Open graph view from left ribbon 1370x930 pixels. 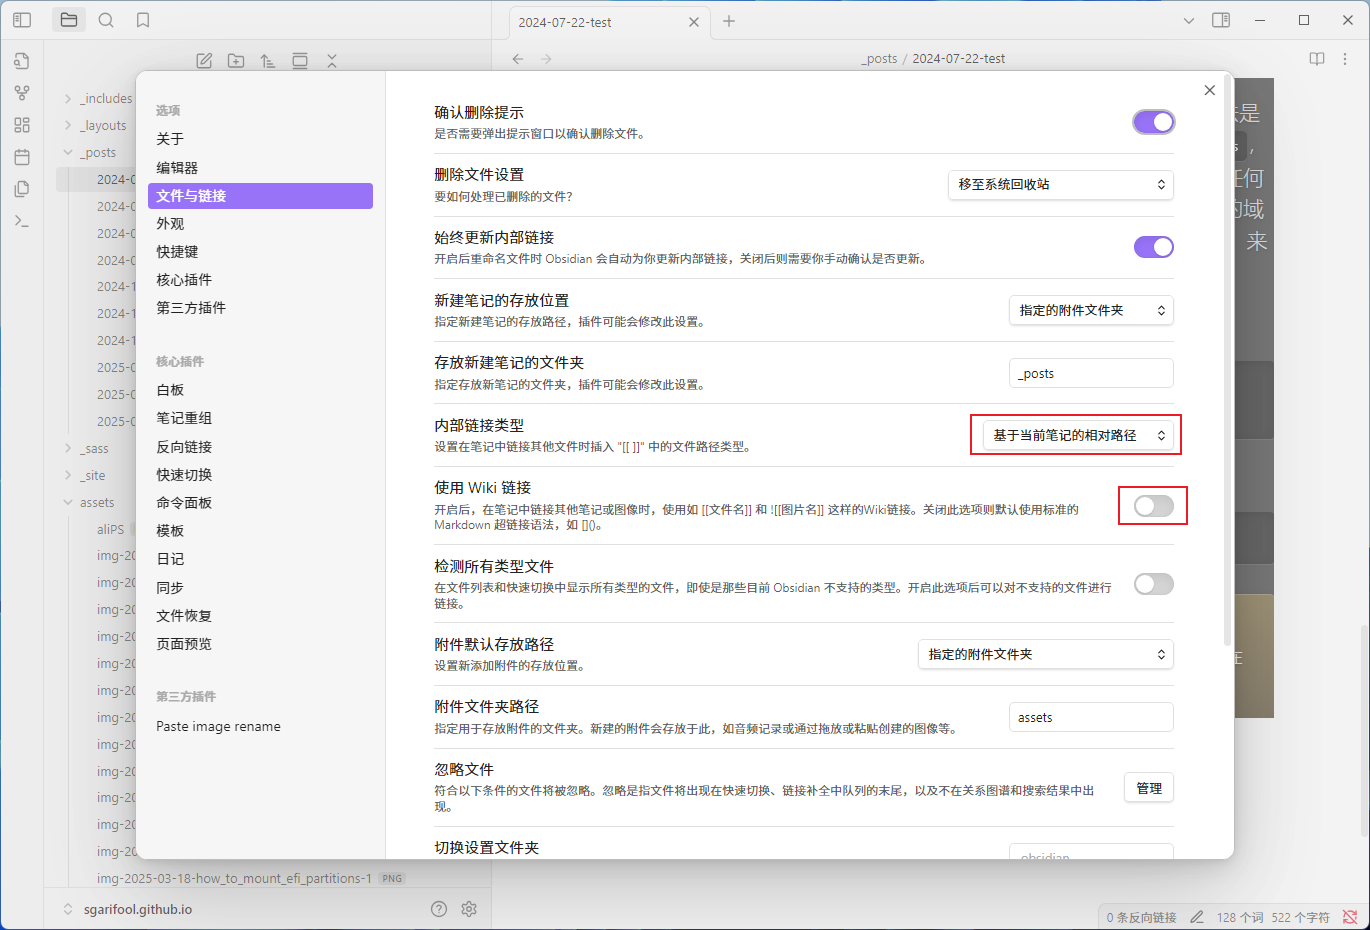coord(22,93)
